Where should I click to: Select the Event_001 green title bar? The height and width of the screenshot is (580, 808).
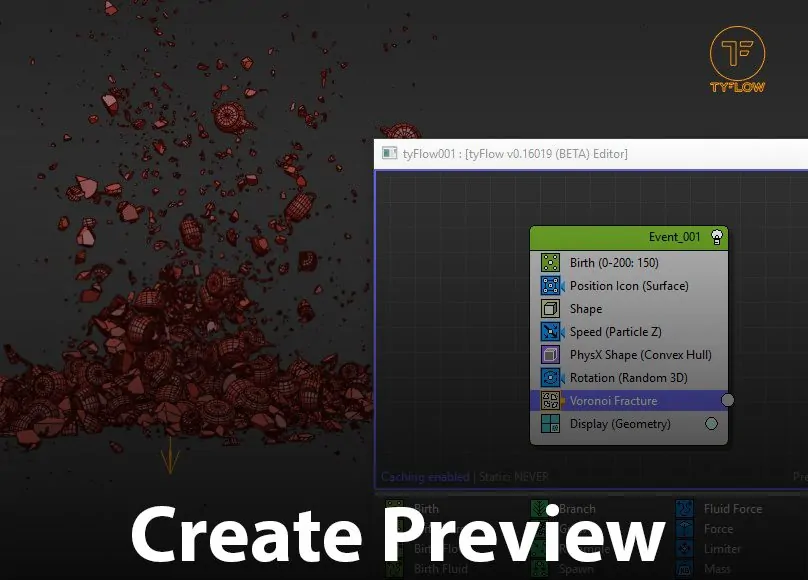[x=620, y=237]
